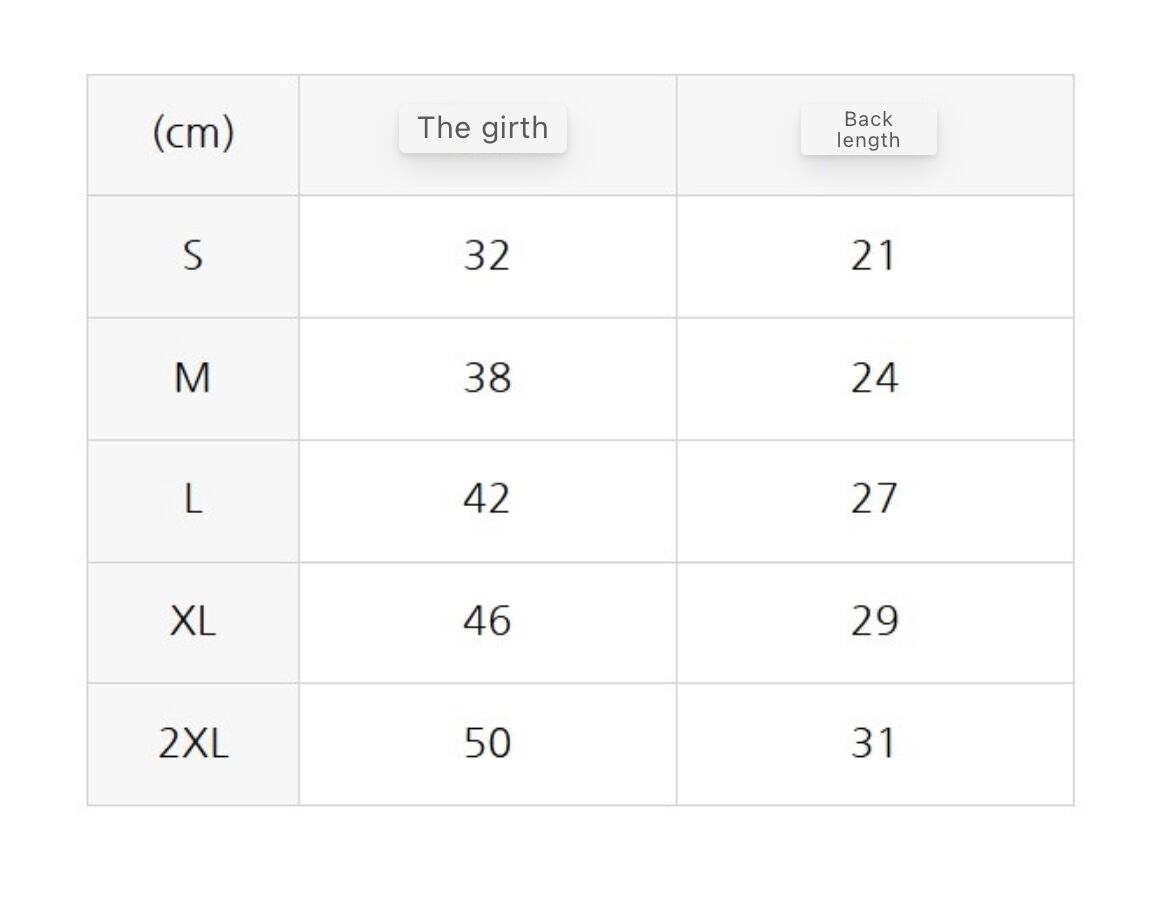
Task: Click the word "Back" in header label
Action: point(868,119)
